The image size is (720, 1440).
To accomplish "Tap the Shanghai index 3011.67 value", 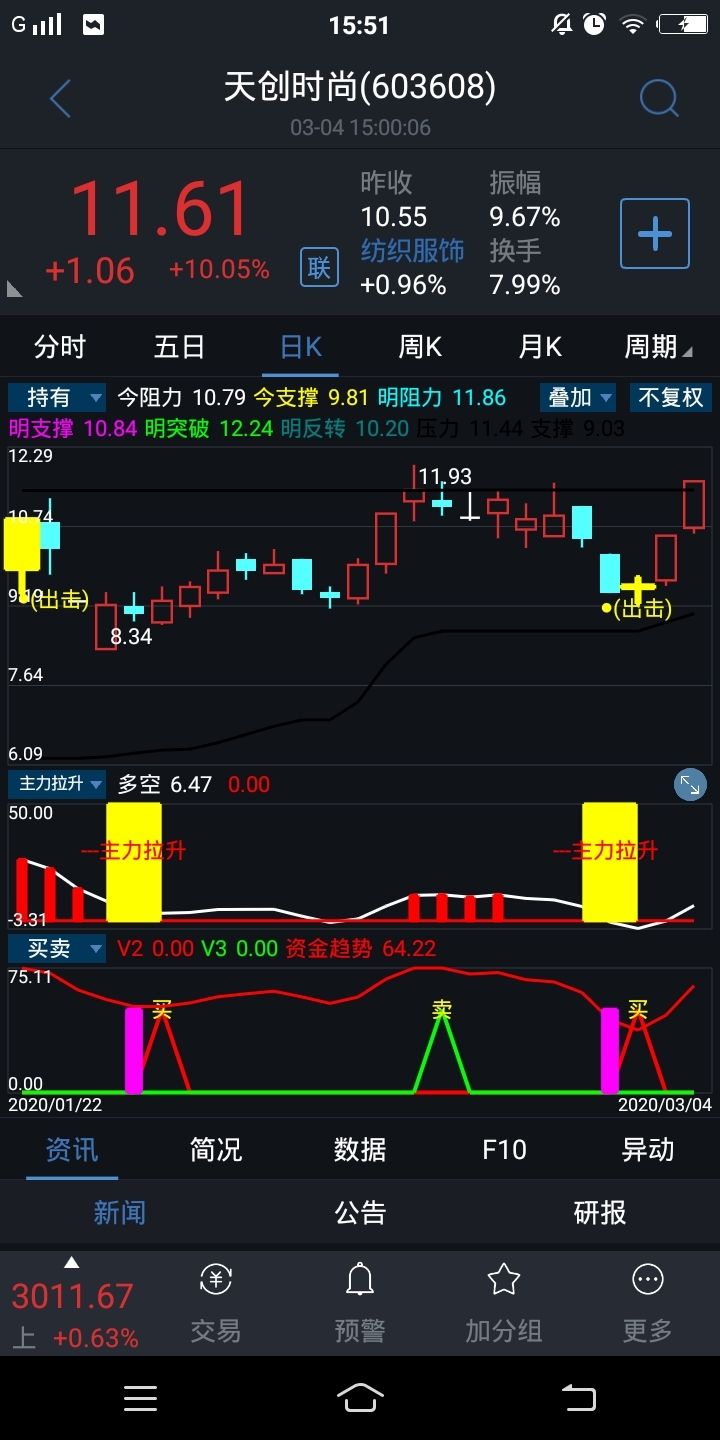I will 72,1296.
